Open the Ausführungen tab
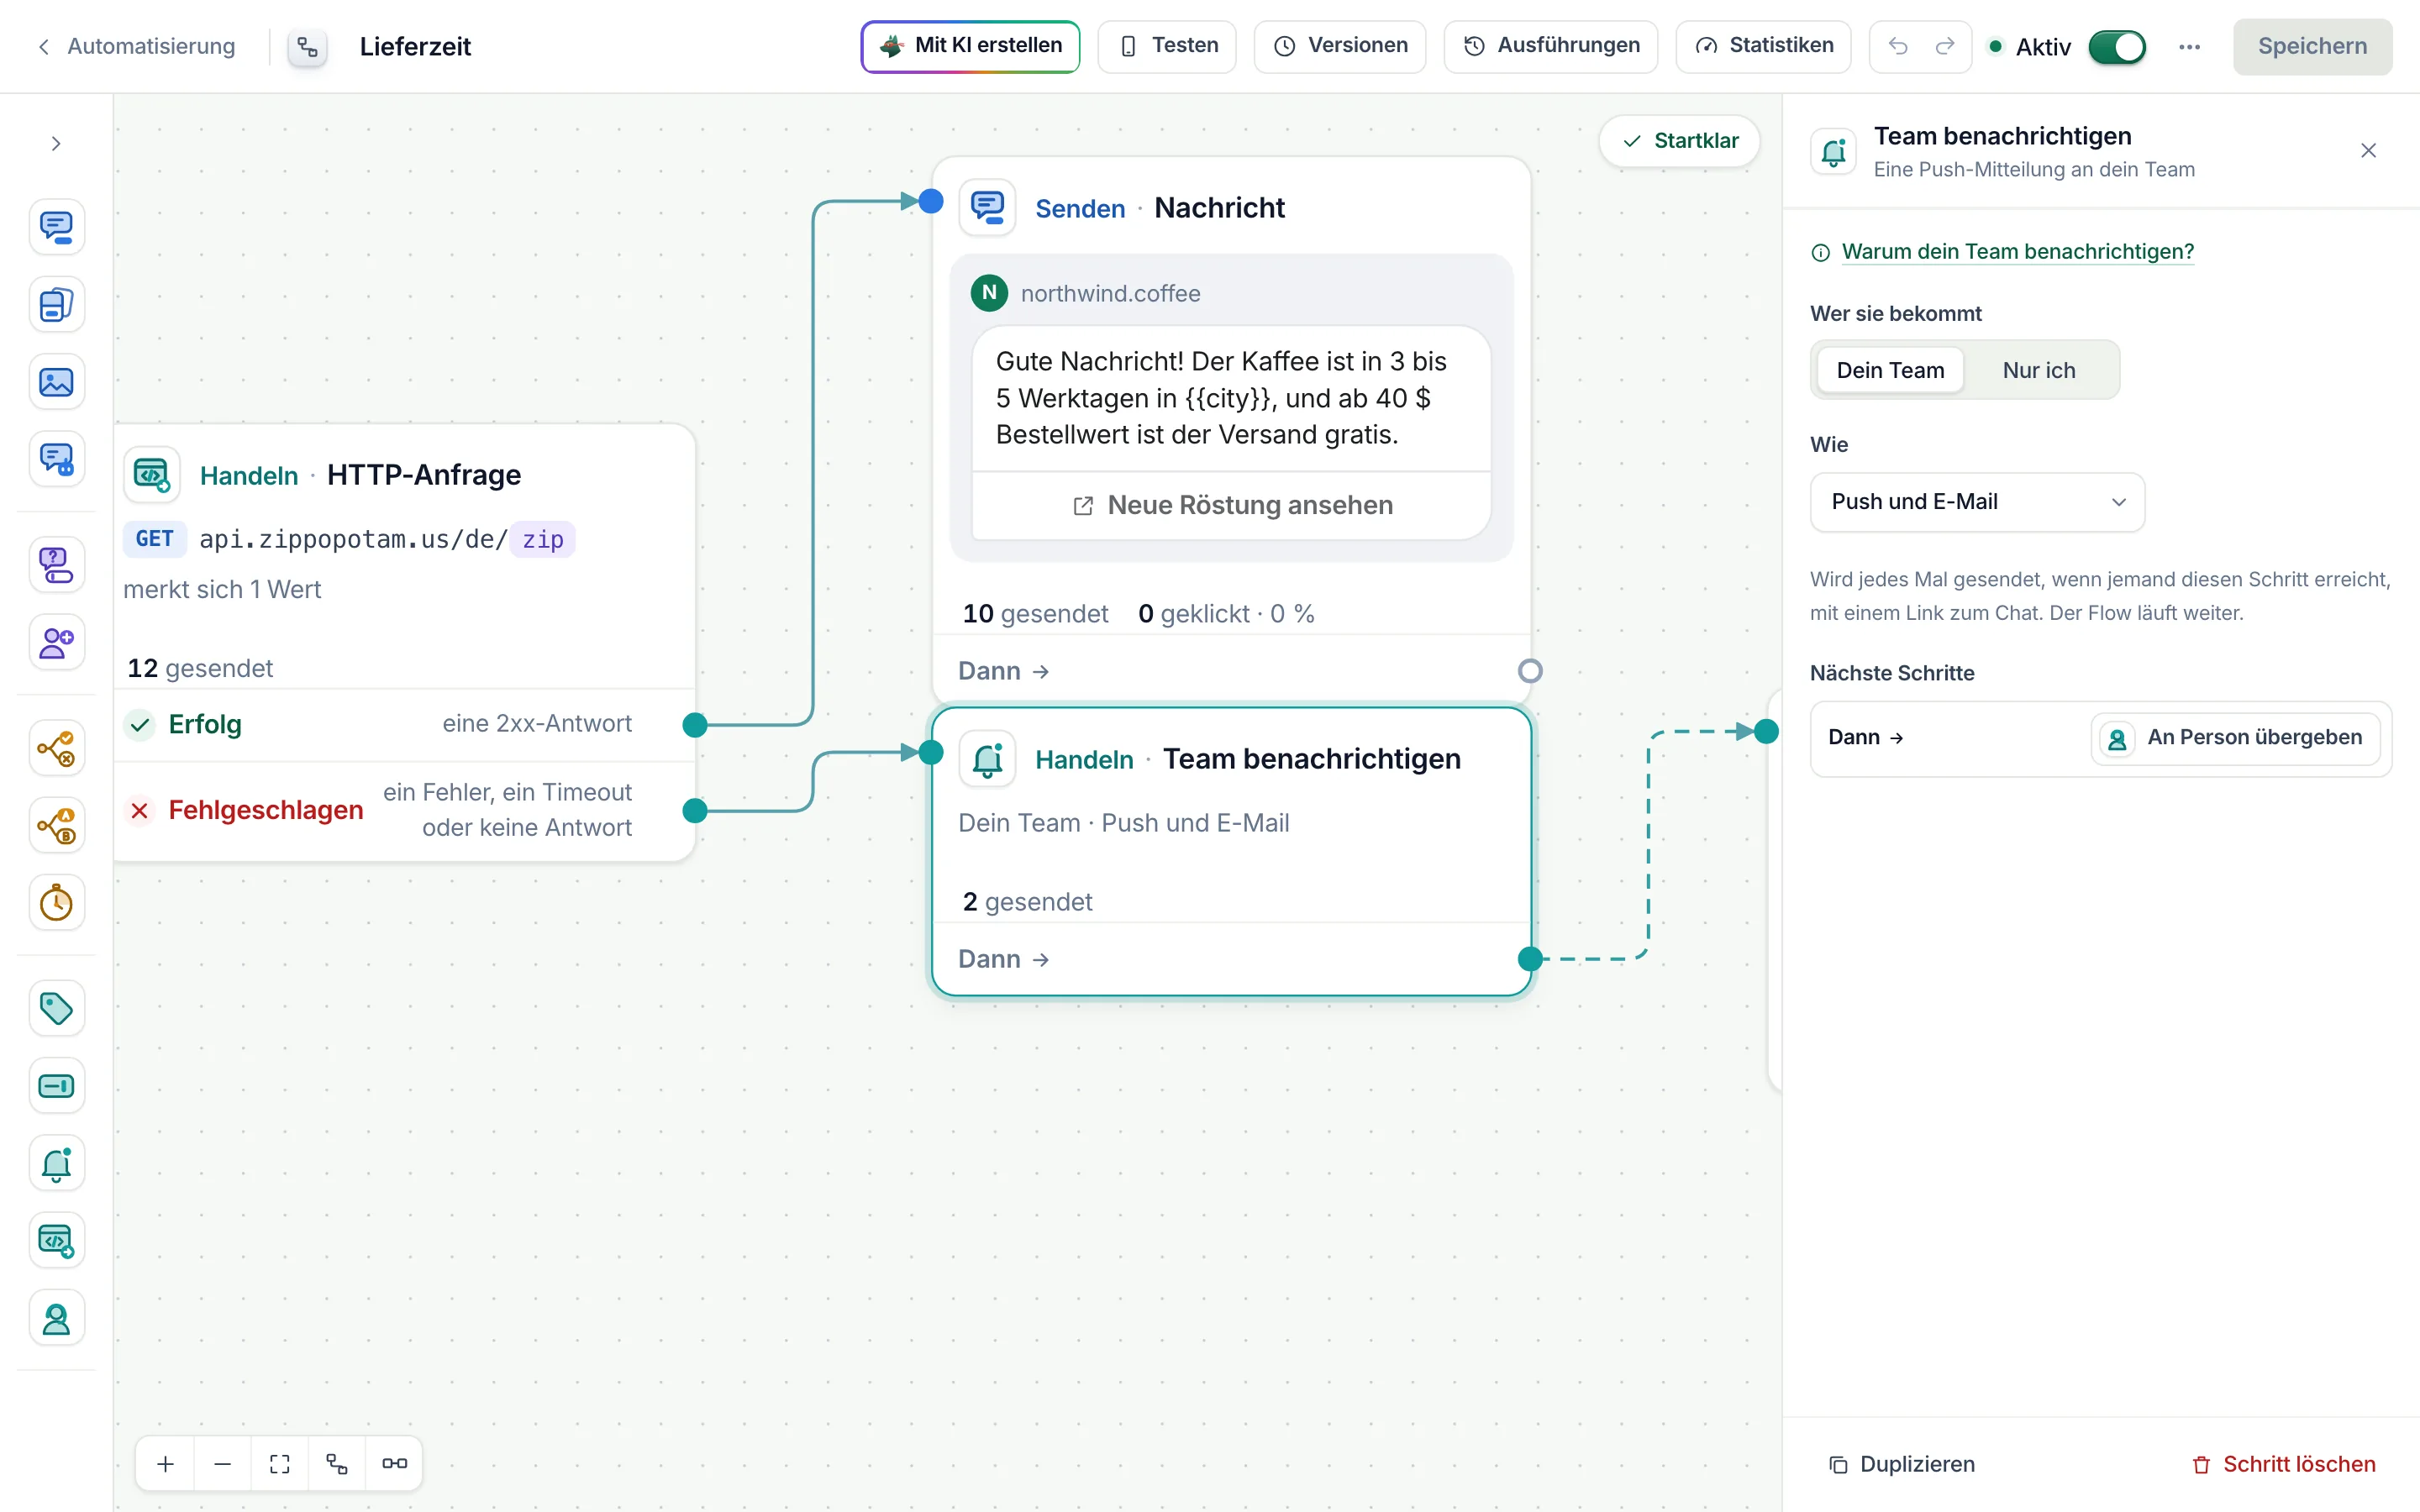This screenshot has height=1512, width=2420. [x=1551, y=46]
